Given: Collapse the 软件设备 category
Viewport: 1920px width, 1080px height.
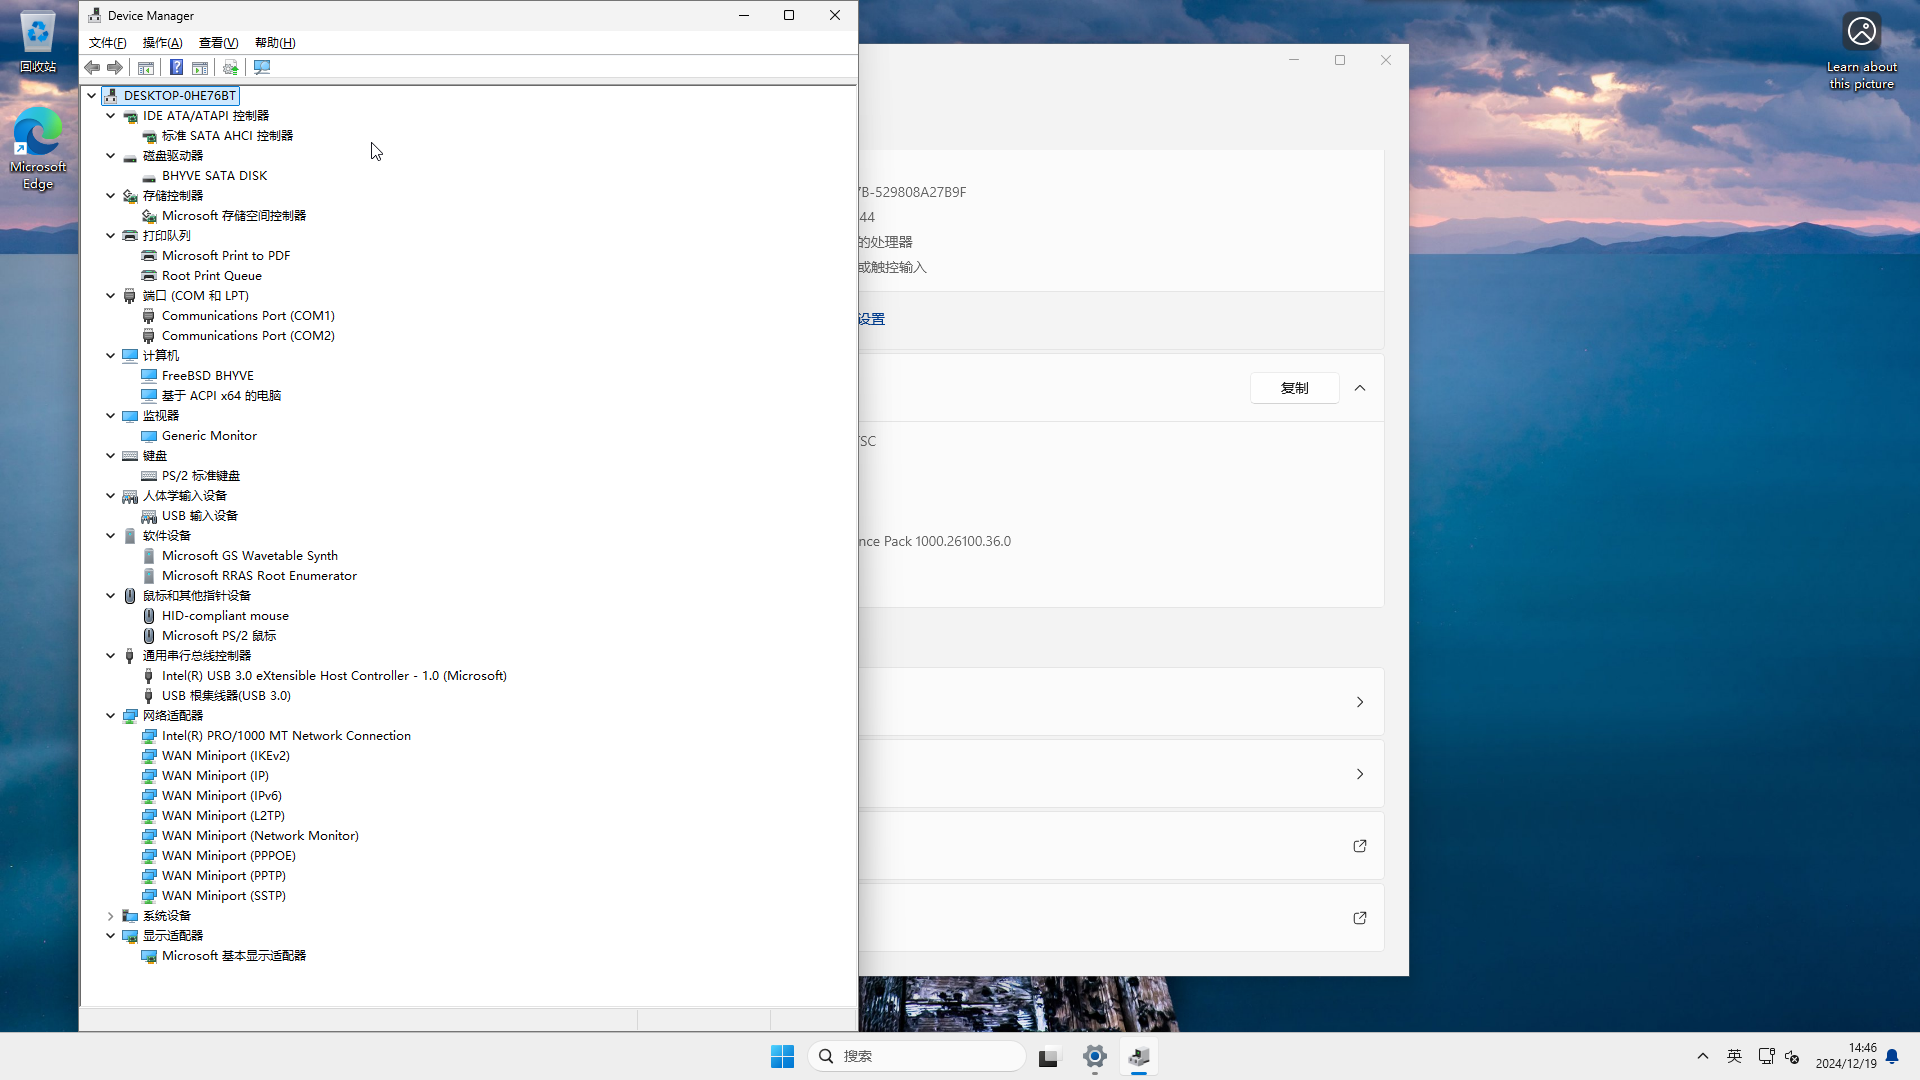Looking at the screenshot, I should coord(111,536).
